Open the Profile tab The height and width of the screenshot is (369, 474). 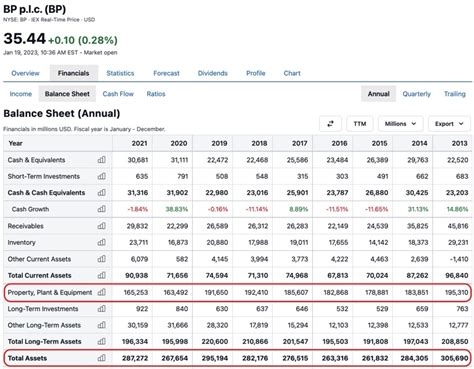pyautogui.click(x=256, y=73)
